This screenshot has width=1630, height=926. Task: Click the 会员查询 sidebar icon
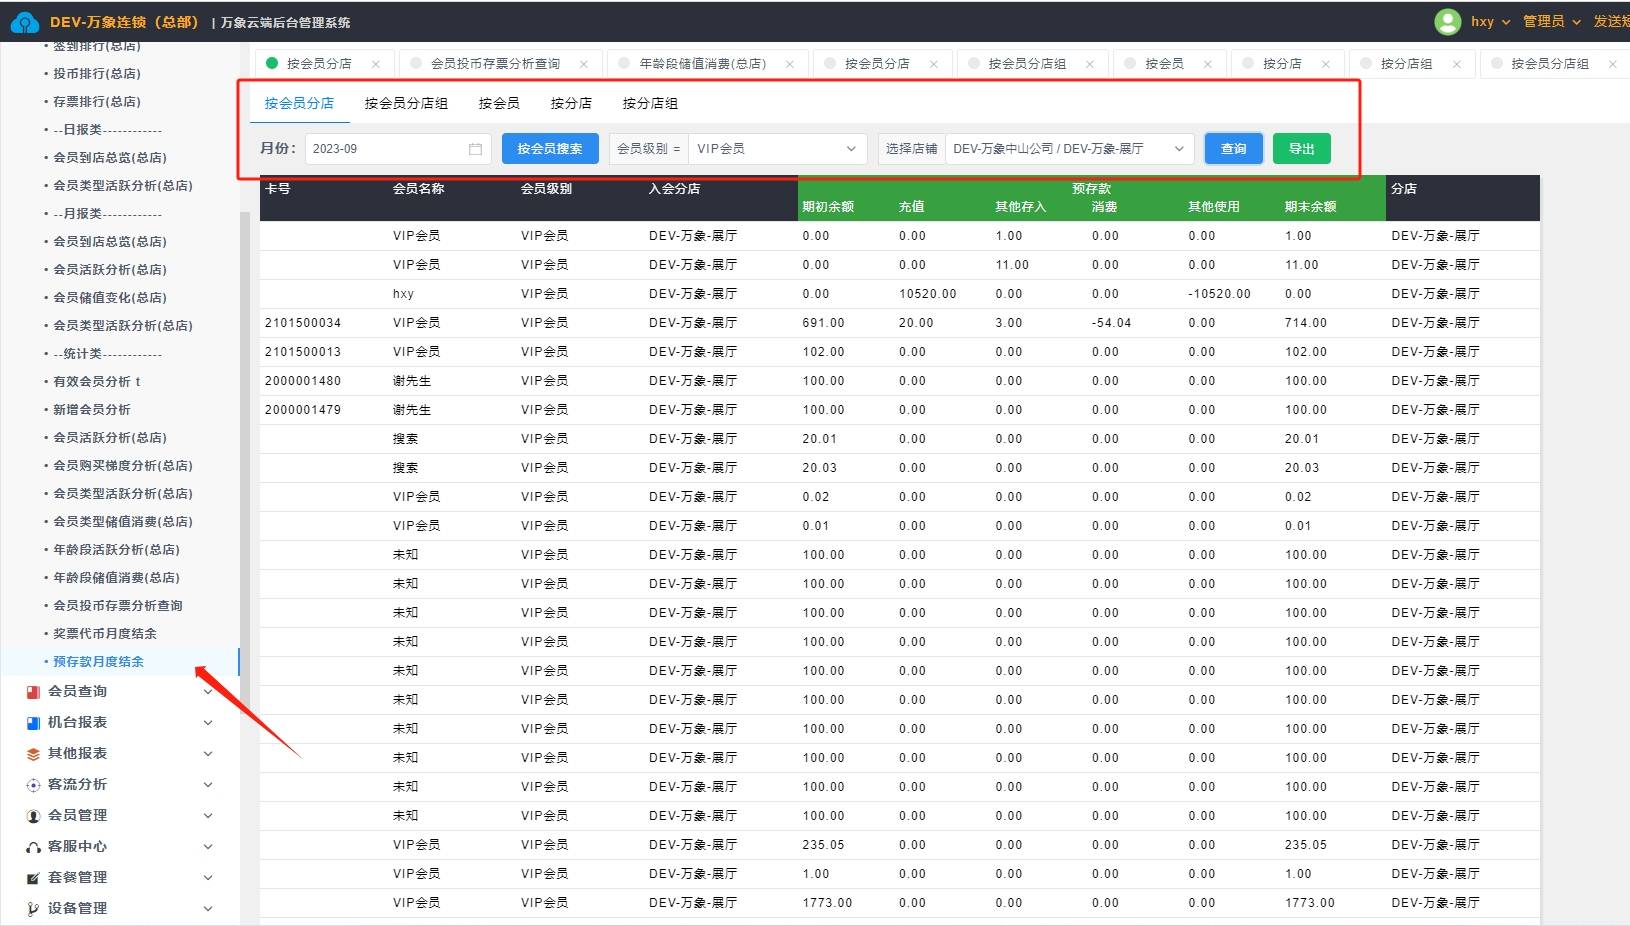[x=33, y=692]
